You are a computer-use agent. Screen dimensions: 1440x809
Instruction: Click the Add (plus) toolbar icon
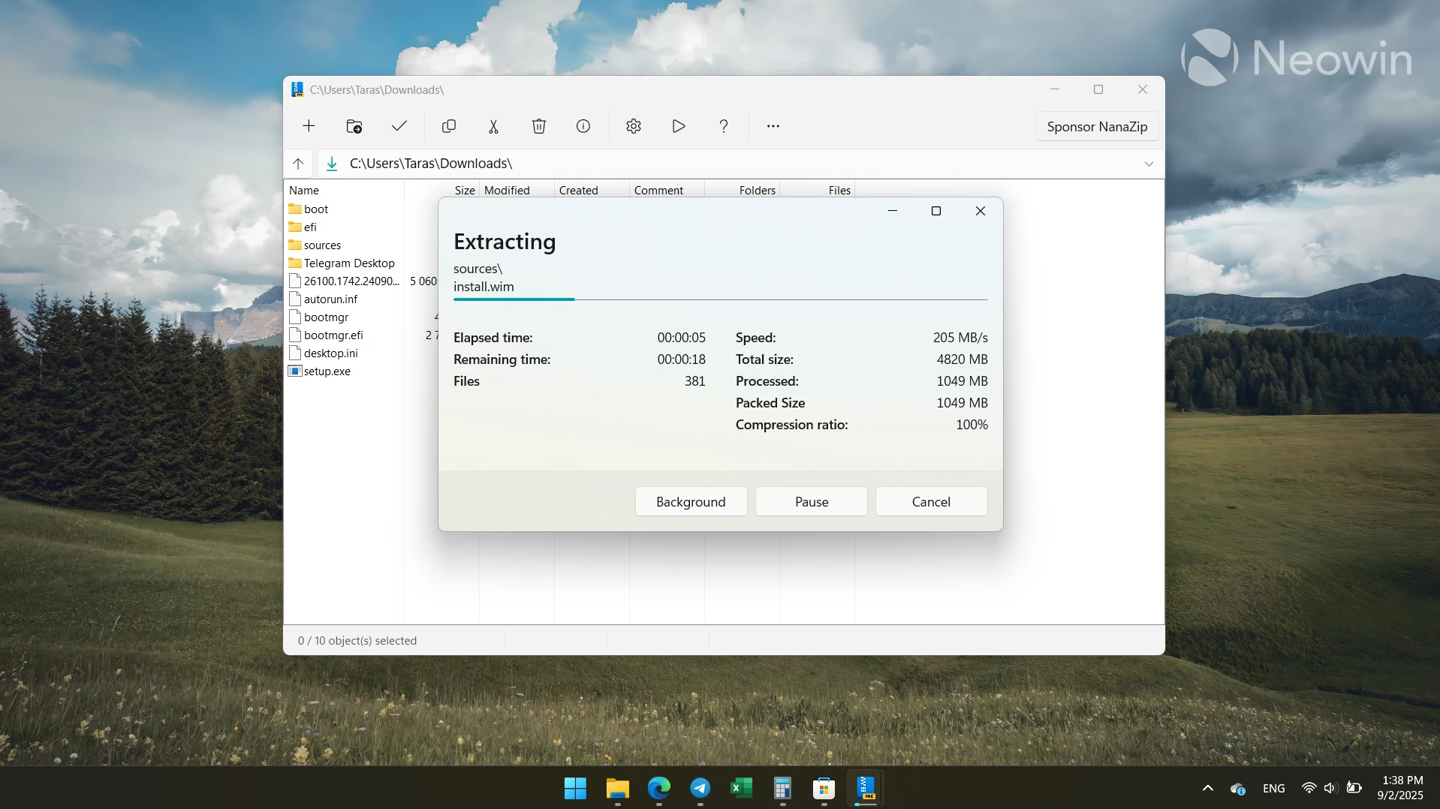(x=309, y=126)
